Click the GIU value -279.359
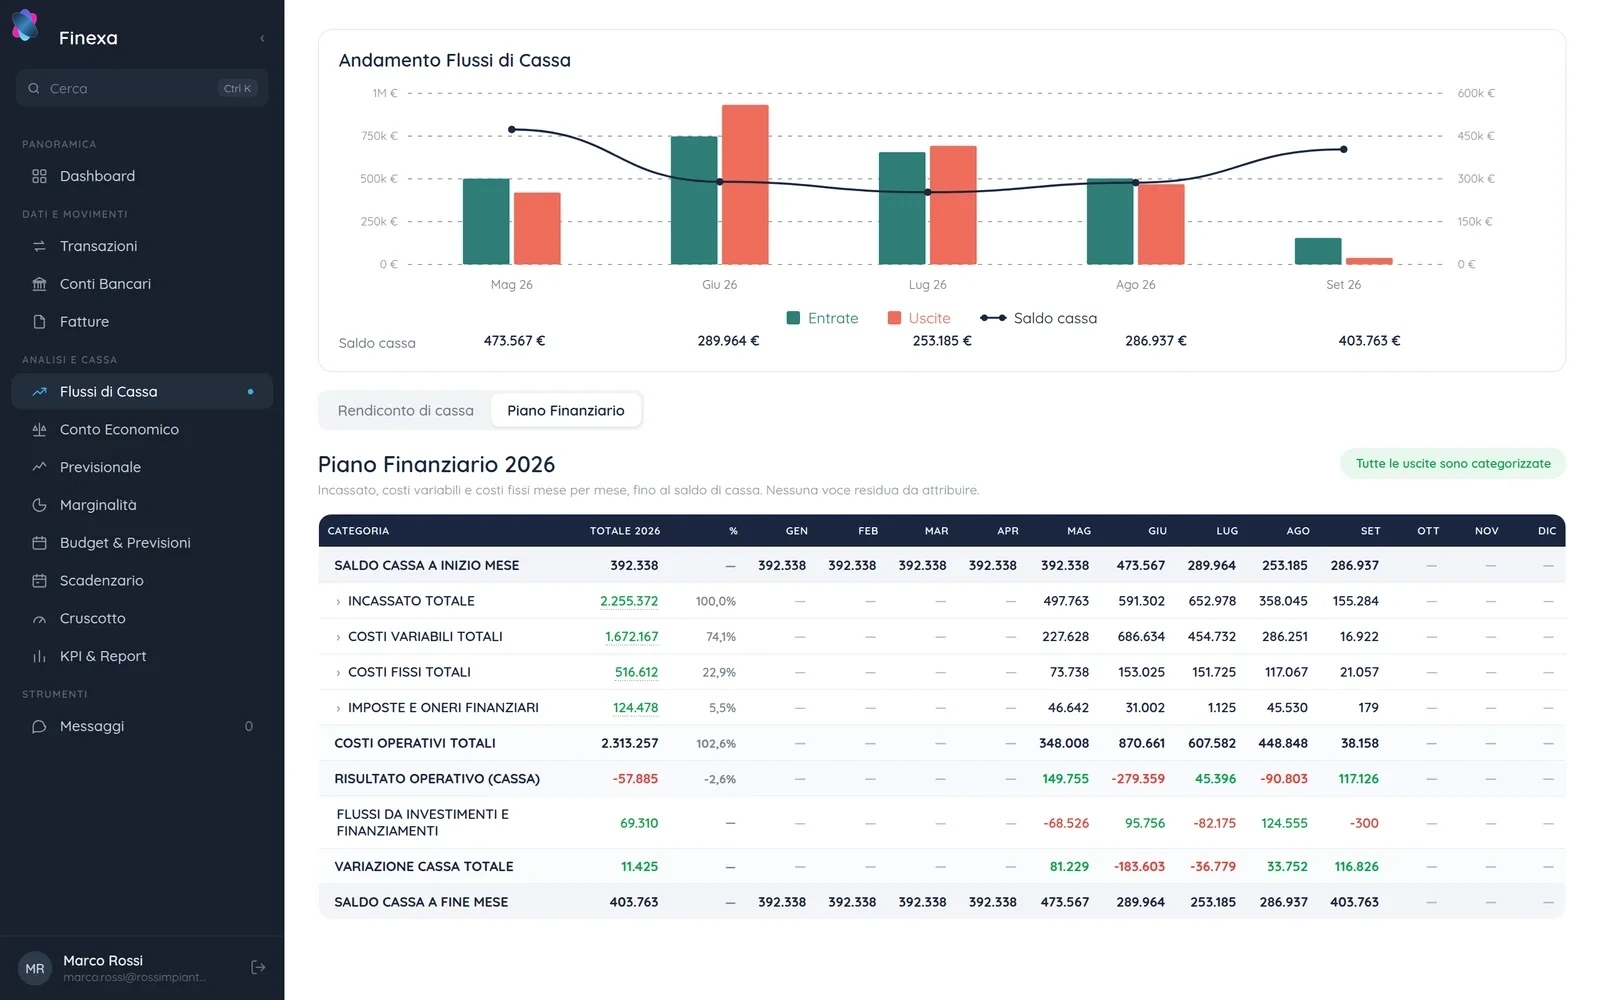 click(x=1138, y=779)
